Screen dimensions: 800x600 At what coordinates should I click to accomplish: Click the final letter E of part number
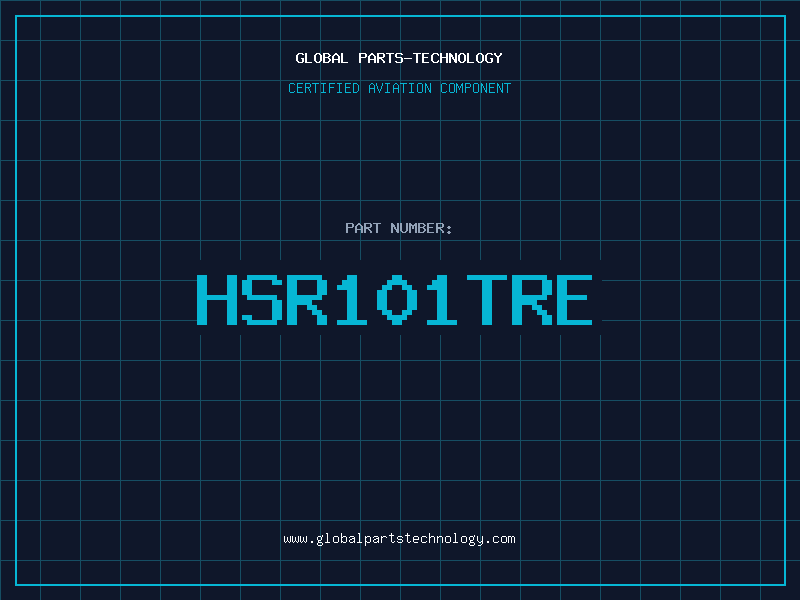pos(573,300)
